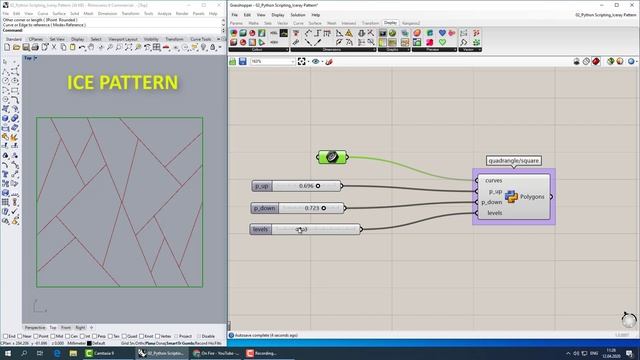Click the p_up slider handle
The width and height of the screenshot is (640, 360).
[318, 186]
